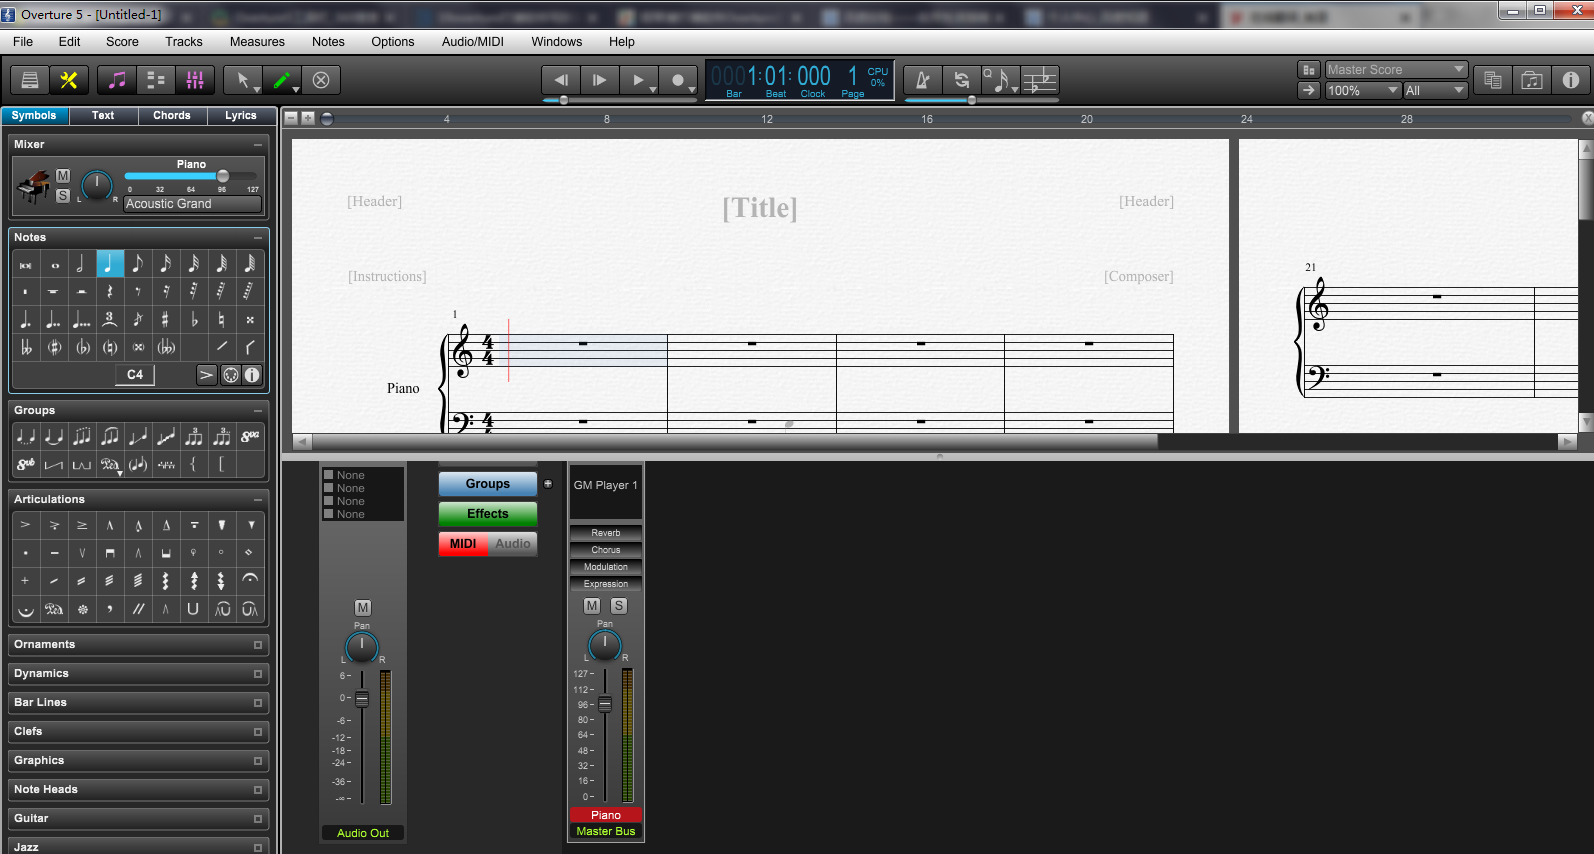Click the metronome icon in toolbar
Viewport: 1594px width, 854px height.
pos(923,80)
